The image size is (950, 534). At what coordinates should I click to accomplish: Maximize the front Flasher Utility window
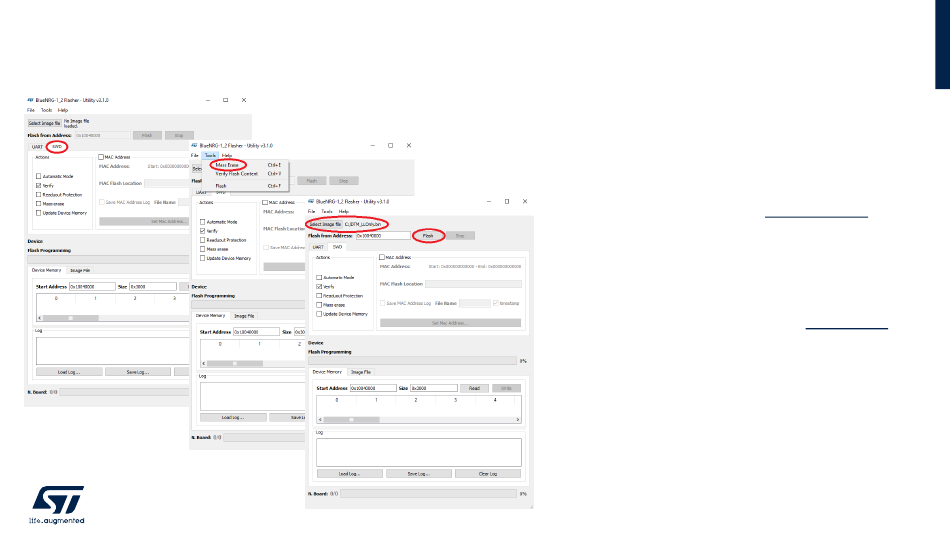click(506, 201)
